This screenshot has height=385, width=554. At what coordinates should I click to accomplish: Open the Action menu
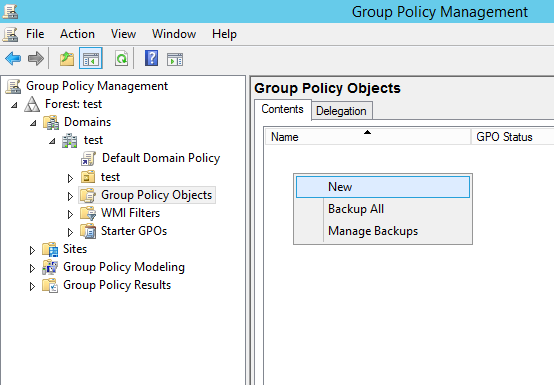pyautogui.click(x=77, y=34)
